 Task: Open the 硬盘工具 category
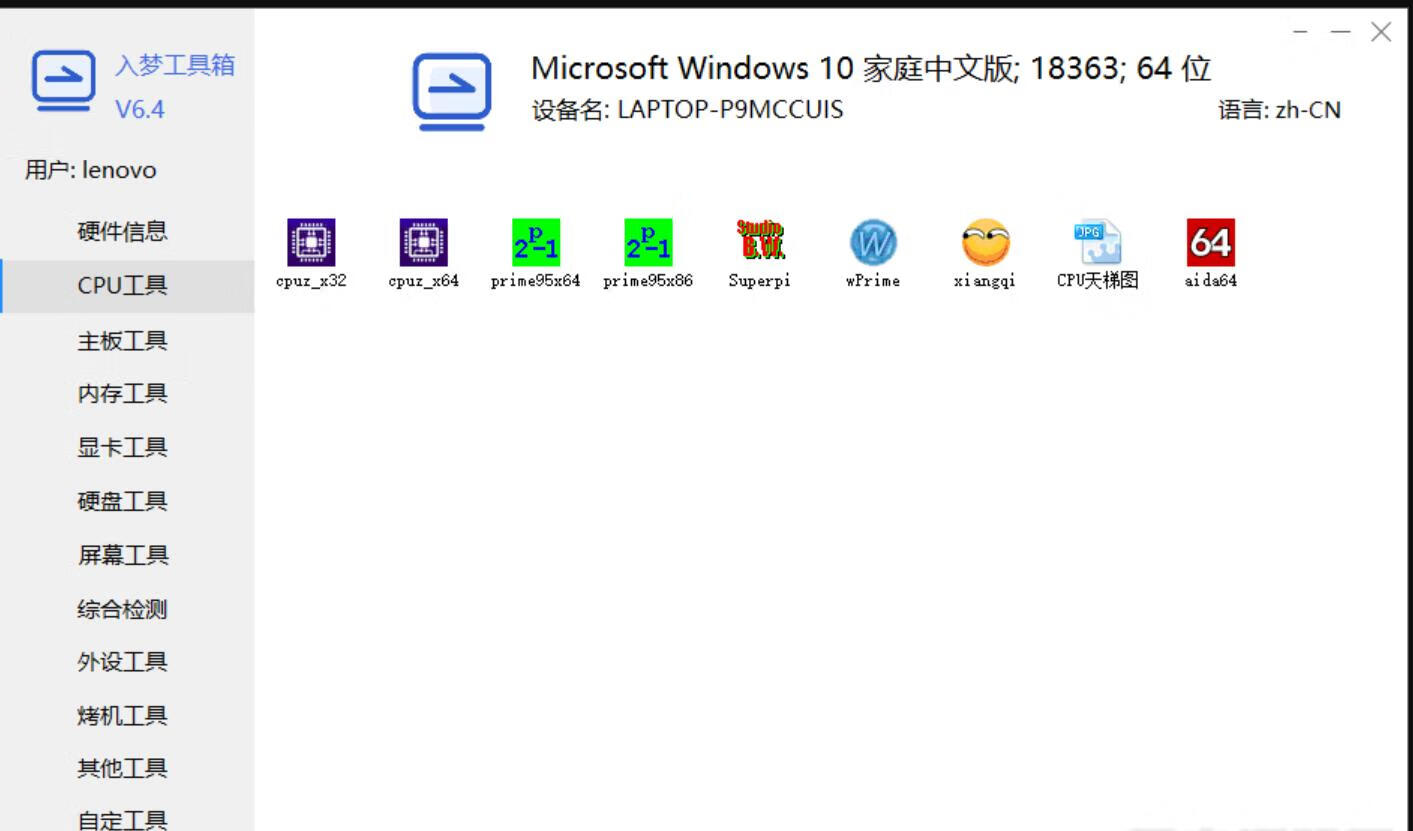(127, 501)
